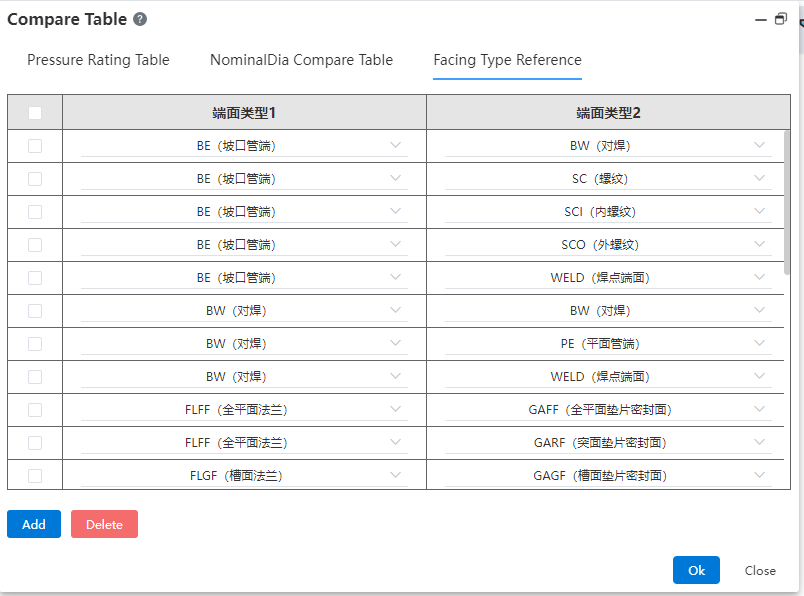
Task: Open first row BE (坡口管端) dropdown chevron
Action: pos(395,145)
